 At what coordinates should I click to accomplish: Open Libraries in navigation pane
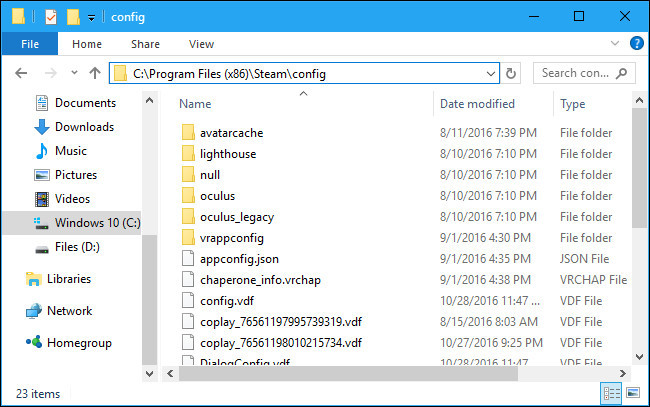click(x=68, y=279)
